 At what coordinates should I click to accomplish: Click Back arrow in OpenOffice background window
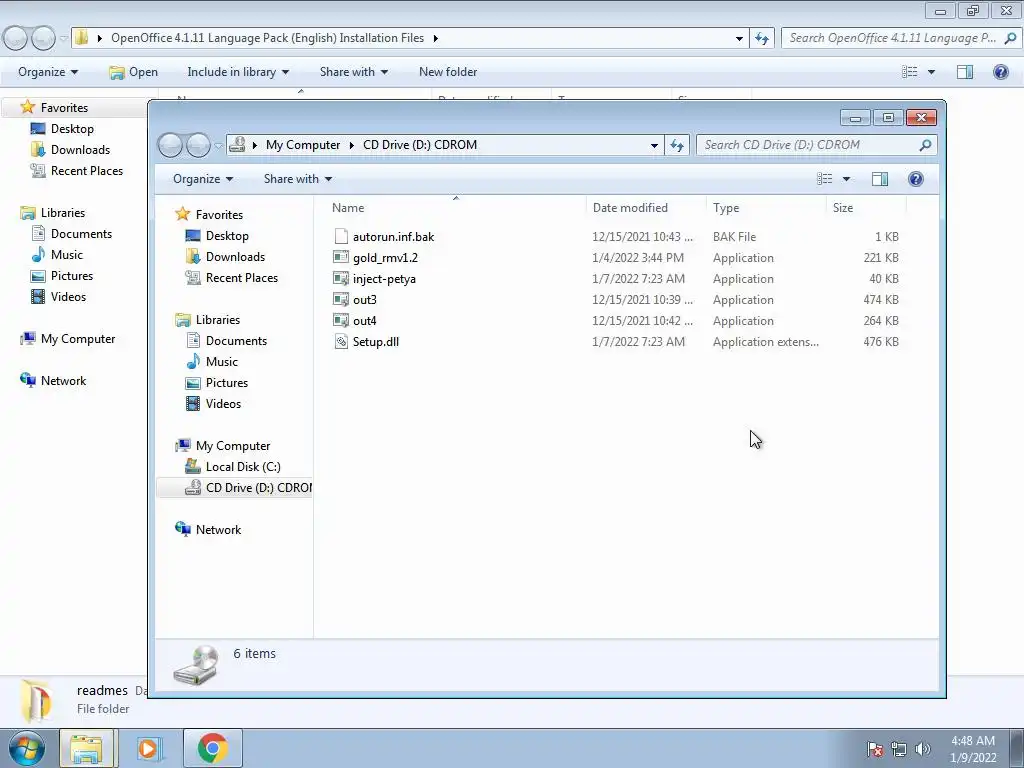click(x=16, y=38)
